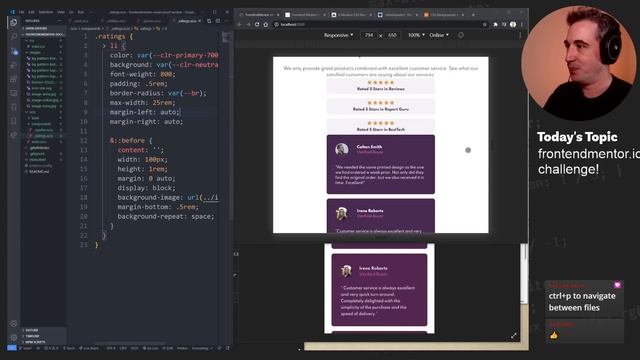Click the VS Code logo icon in title bar
The height and width of the screenshot is (360, 640).
(12, 12)
